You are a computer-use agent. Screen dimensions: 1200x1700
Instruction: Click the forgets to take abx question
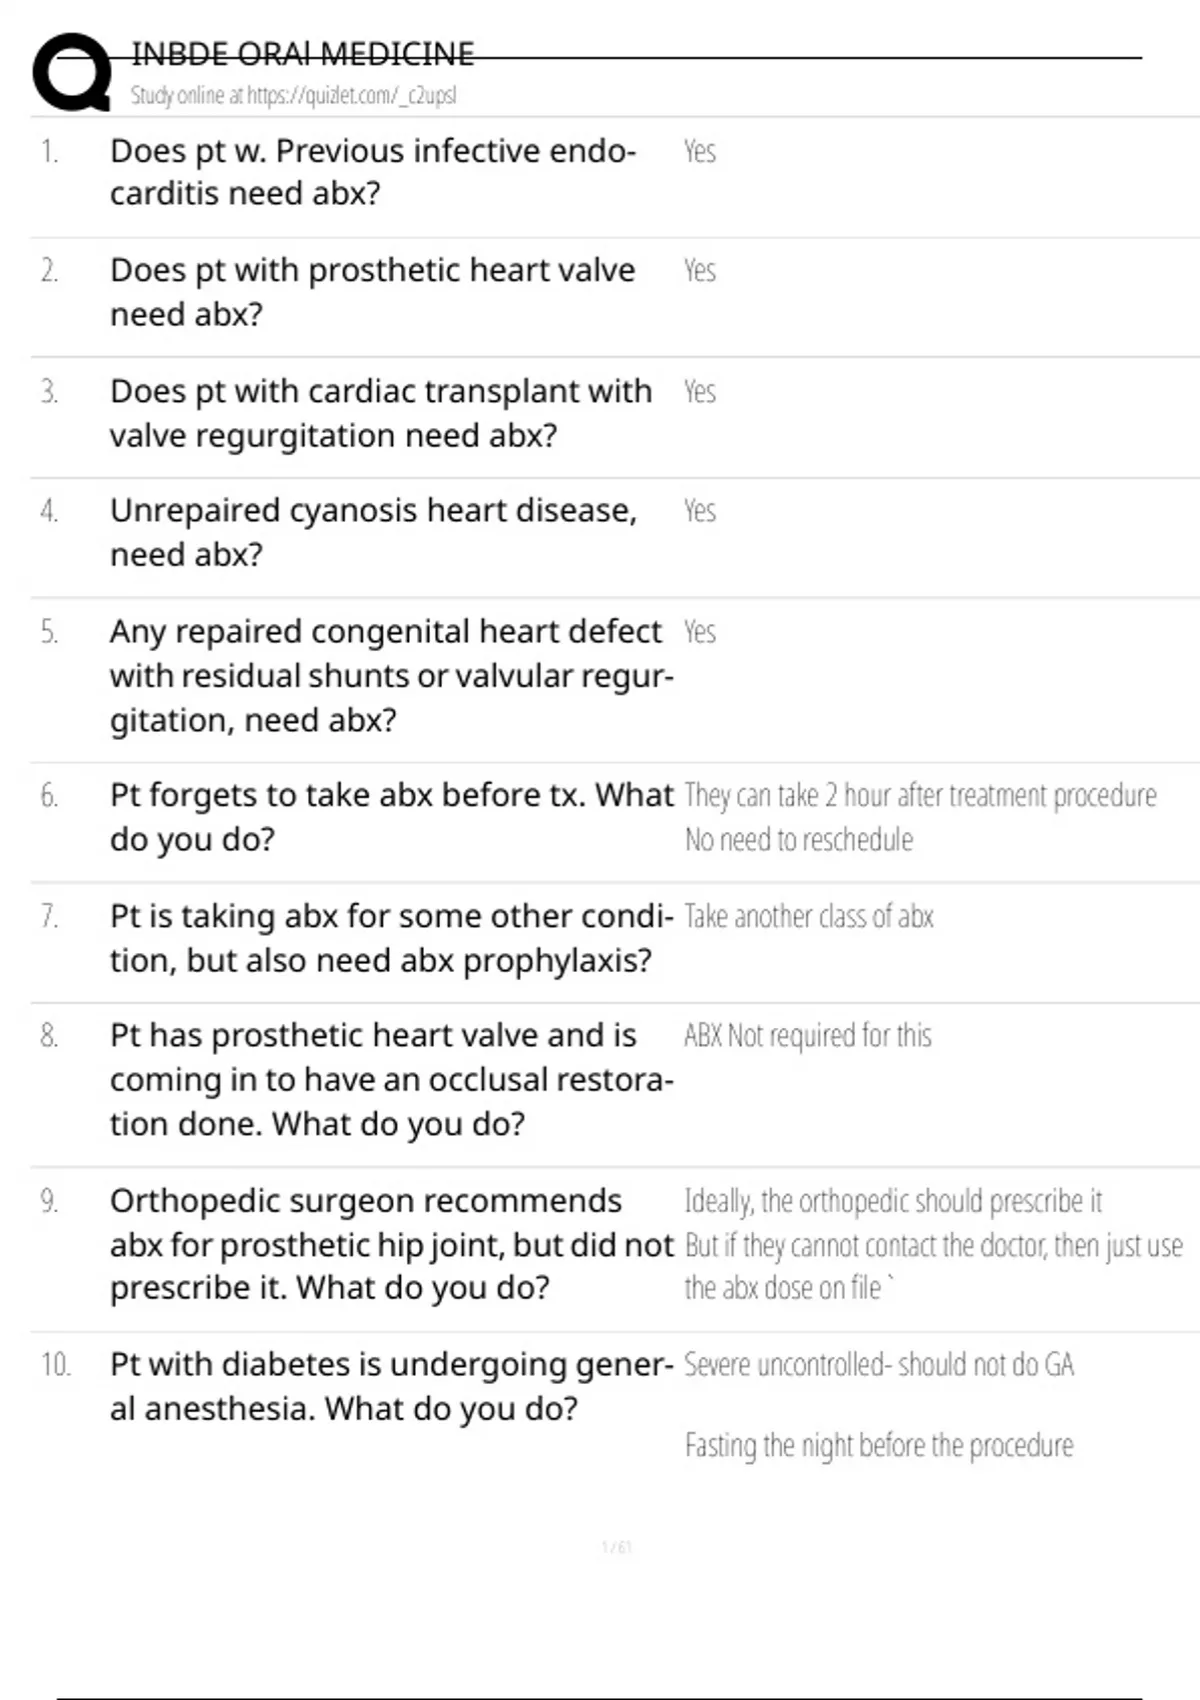[x=390, y=817]
